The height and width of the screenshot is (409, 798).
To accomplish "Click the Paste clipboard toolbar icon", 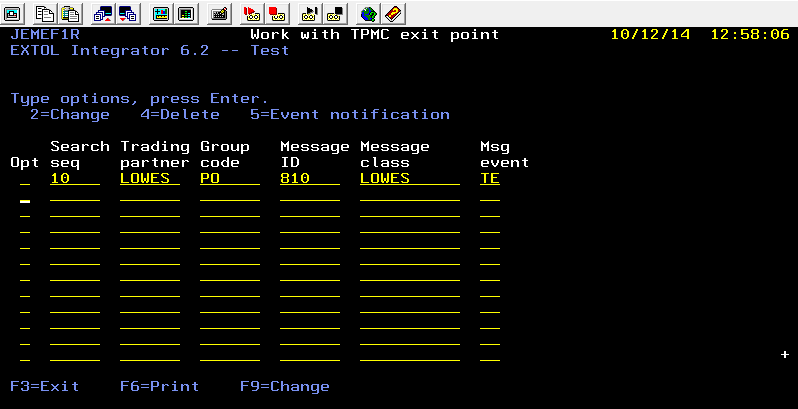I will click(x=70, y=14).
